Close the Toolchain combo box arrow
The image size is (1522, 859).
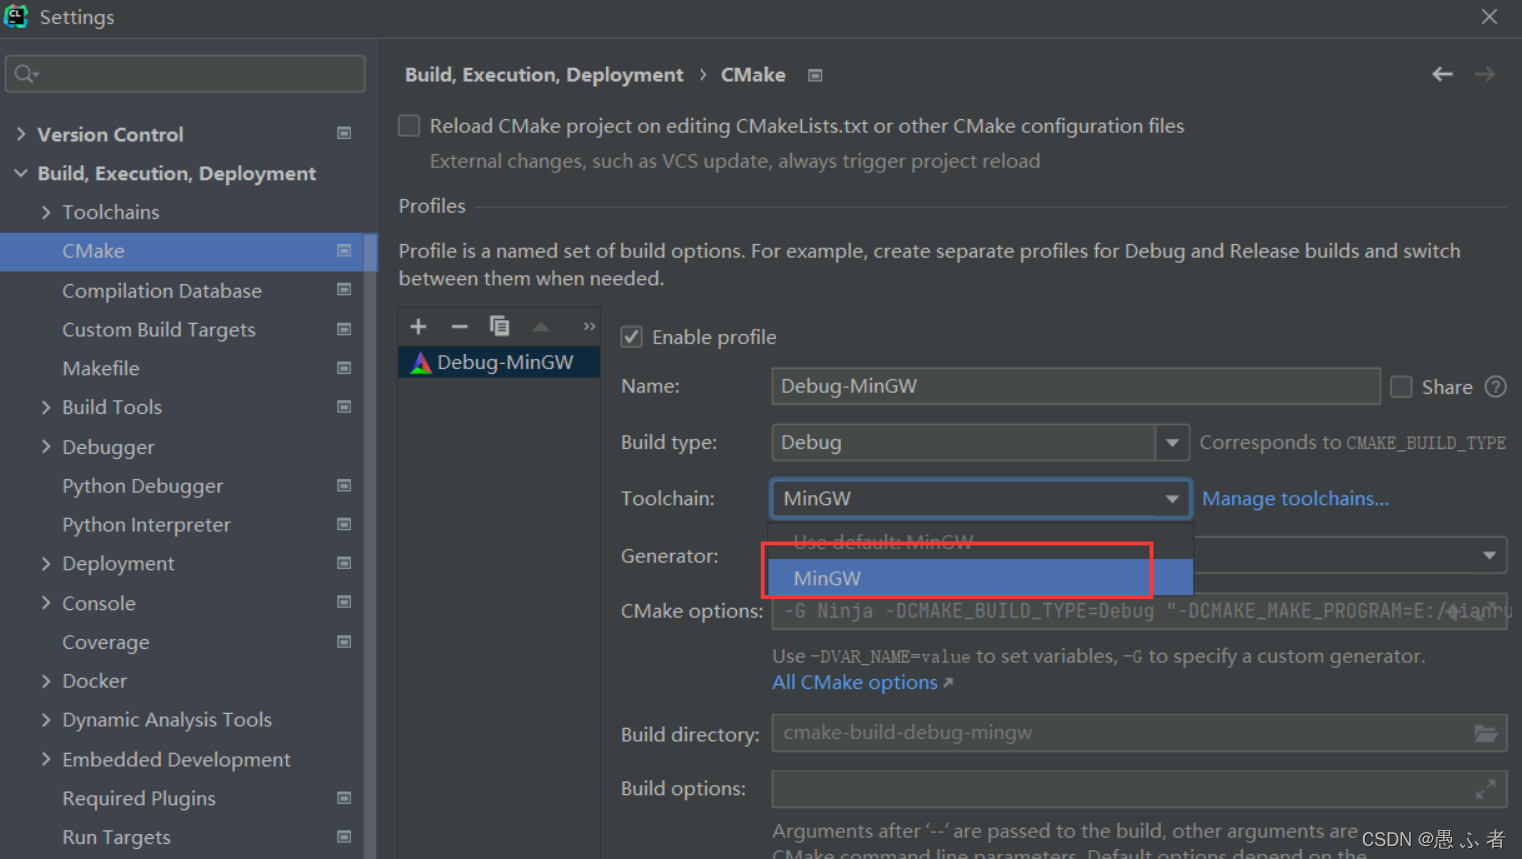tap(1172, 499)
